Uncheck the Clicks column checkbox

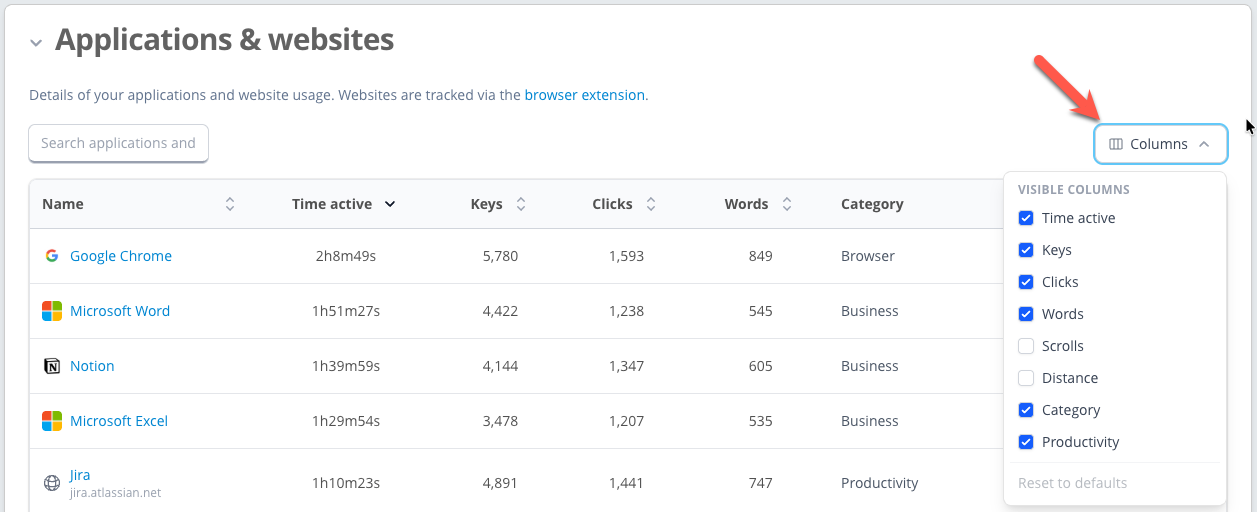[x=1026, y=282]
